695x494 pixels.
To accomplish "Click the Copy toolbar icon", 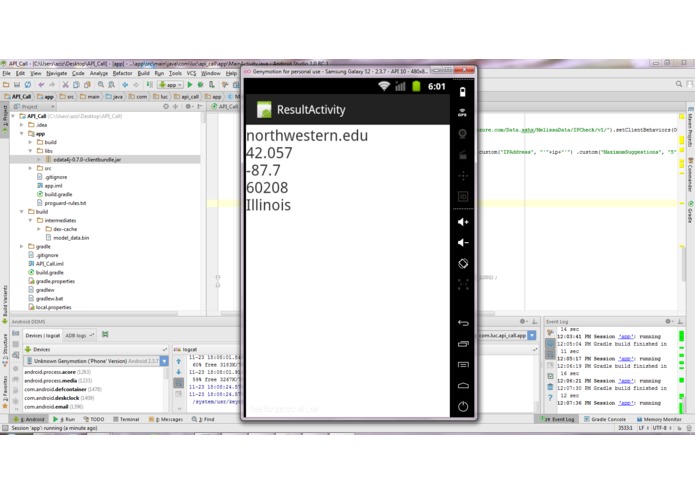I will [x=76, y=84].
